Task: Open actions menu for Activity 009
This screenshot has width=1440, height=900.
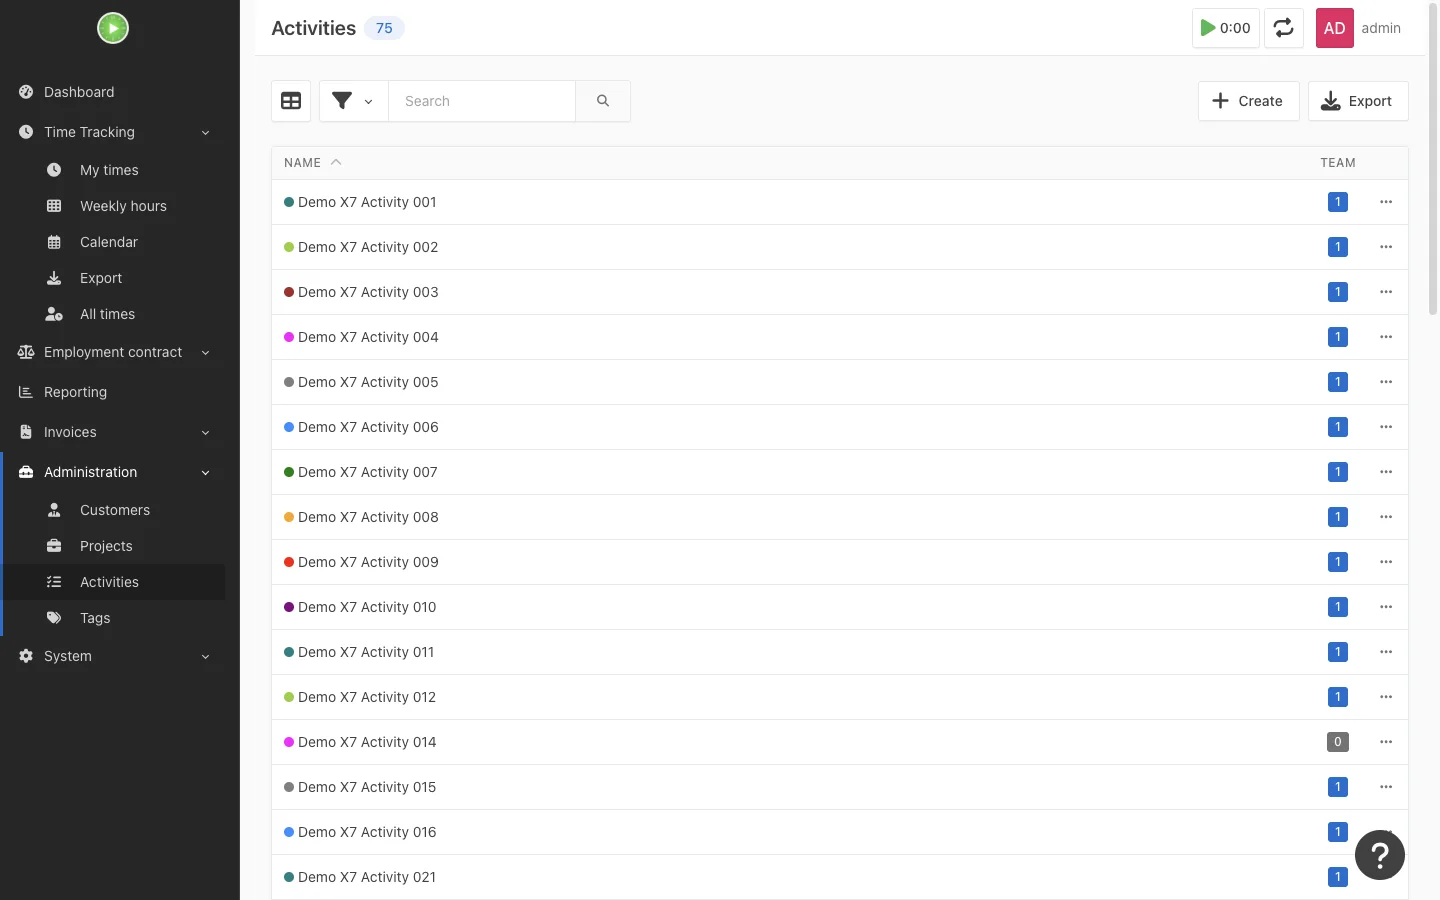Action: (x=1386, y=562)
